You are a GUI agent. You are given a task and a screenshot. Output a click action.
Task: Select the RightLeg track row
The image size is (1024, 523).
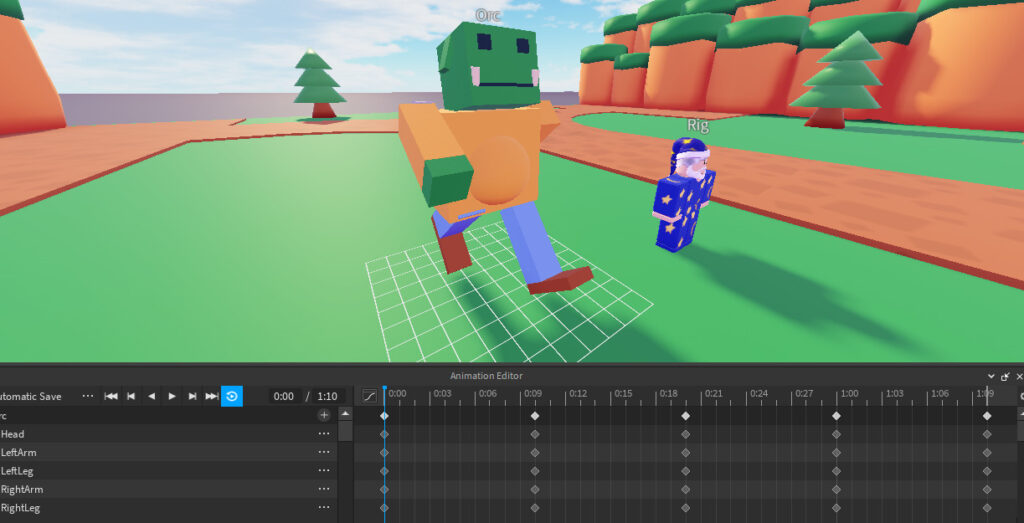pos(168,508)
